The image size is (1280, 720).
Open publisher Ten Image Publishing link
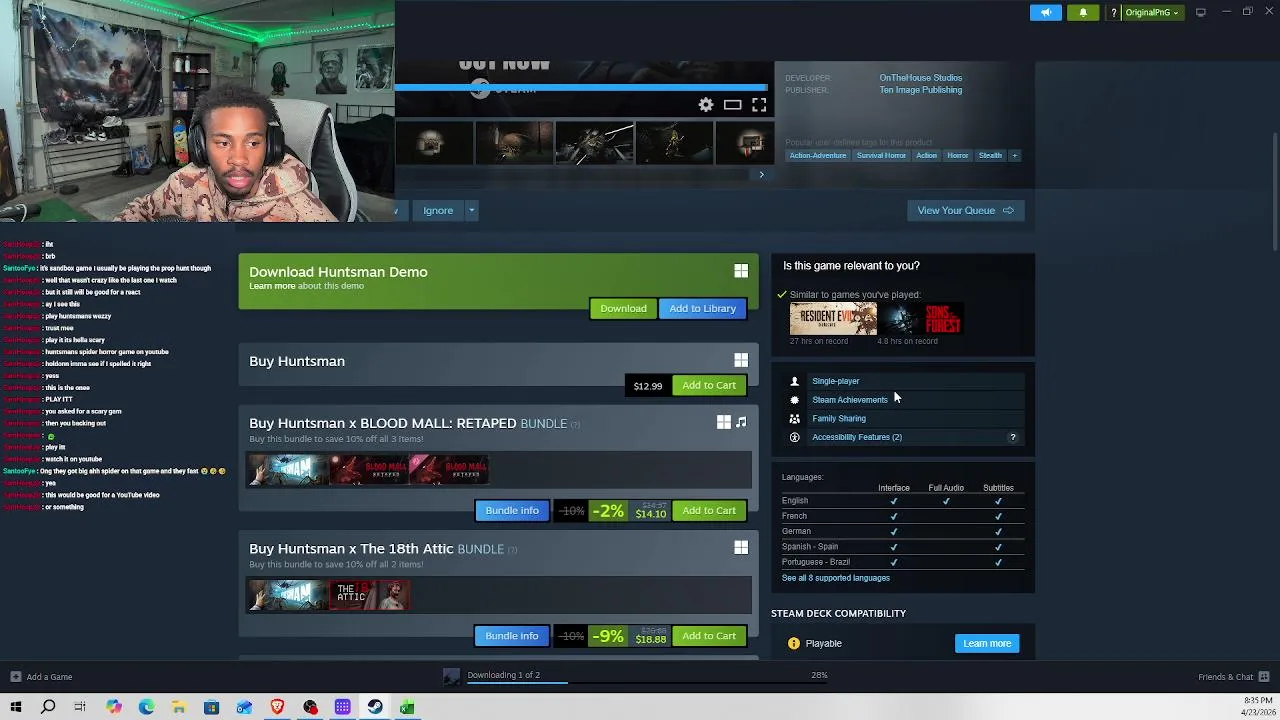click(x=920, y=90)
